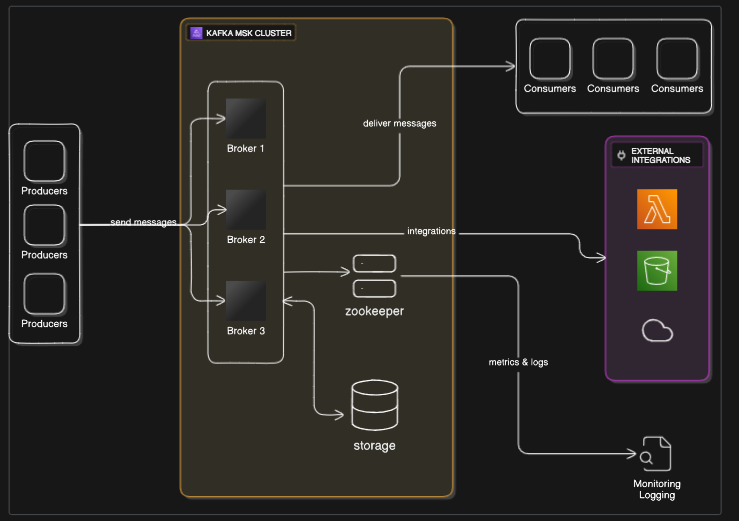This screenshot has width=739, height=521.
Task: Click the zookeeper server stack icon
Action: tap(375, 276)
